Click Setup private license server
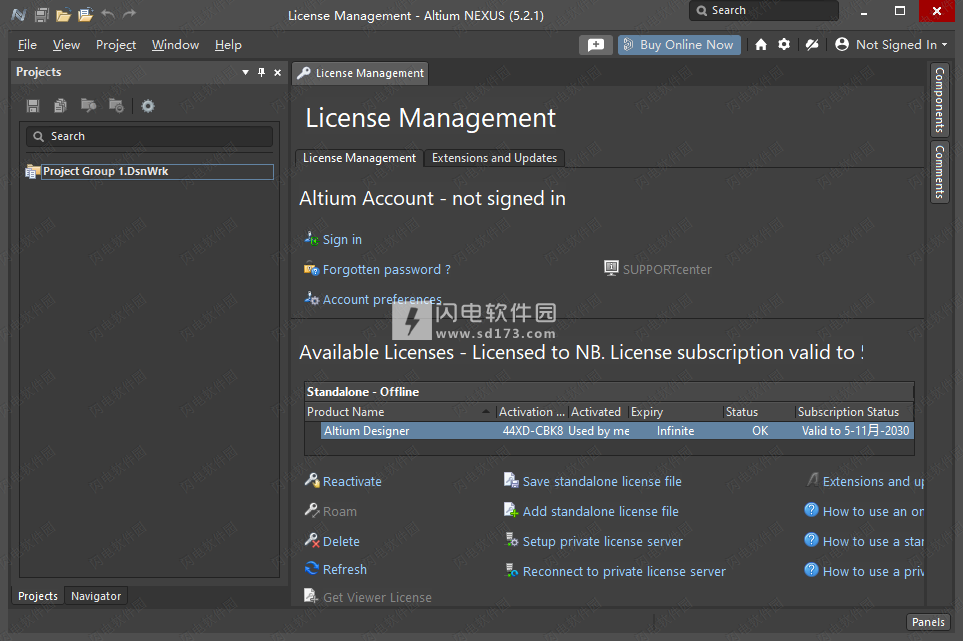The width and height of the screenshot is (963, 641). [x=602, y=542]
